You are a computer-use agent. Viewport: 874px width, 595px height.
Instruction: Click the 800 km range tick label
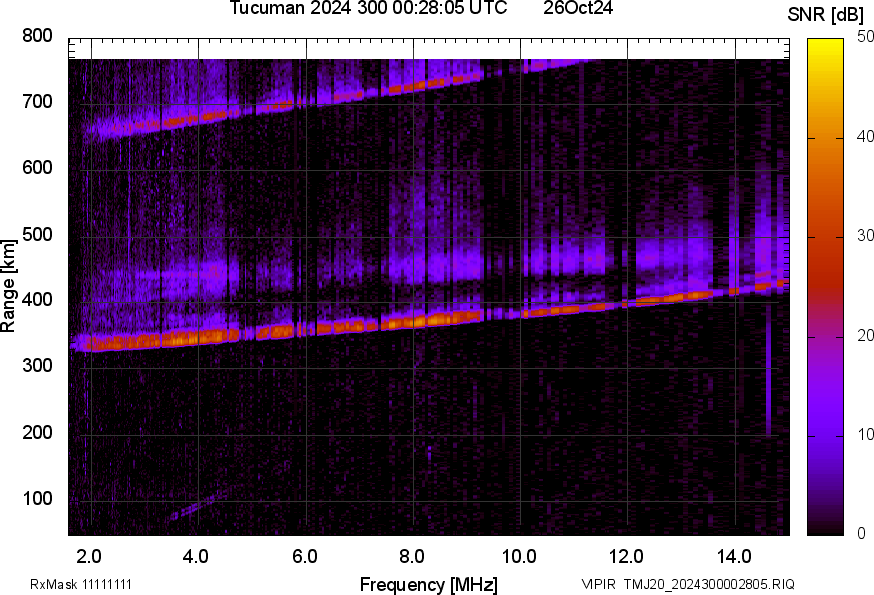(37, 36)
